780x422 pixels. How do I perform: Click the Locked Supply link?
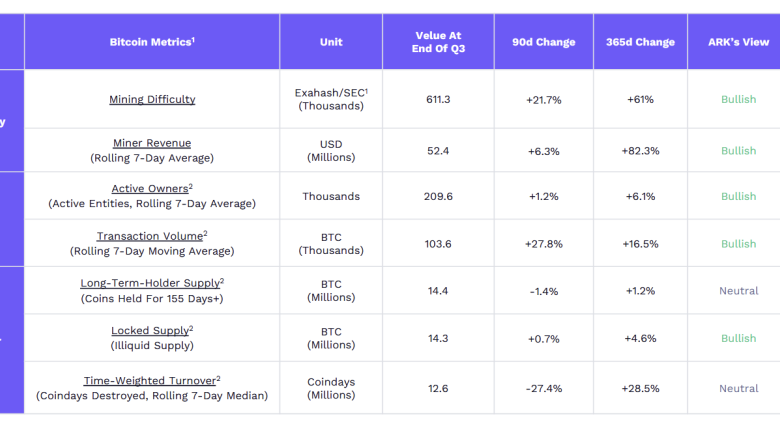150,330
